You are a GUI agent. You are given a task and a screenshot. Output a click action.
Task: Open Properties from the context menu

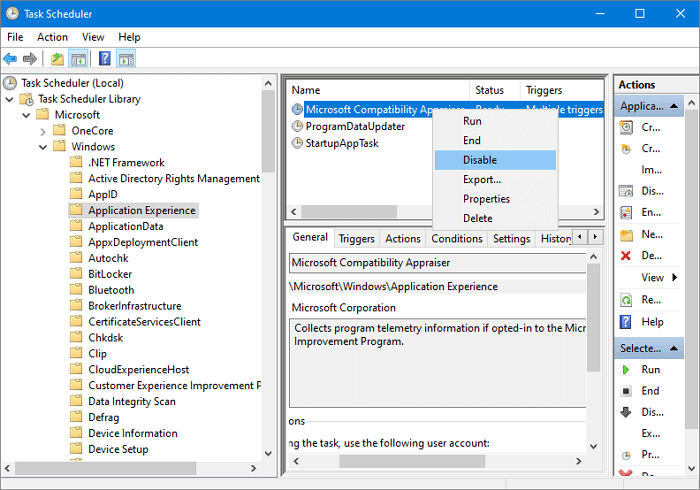486,199
